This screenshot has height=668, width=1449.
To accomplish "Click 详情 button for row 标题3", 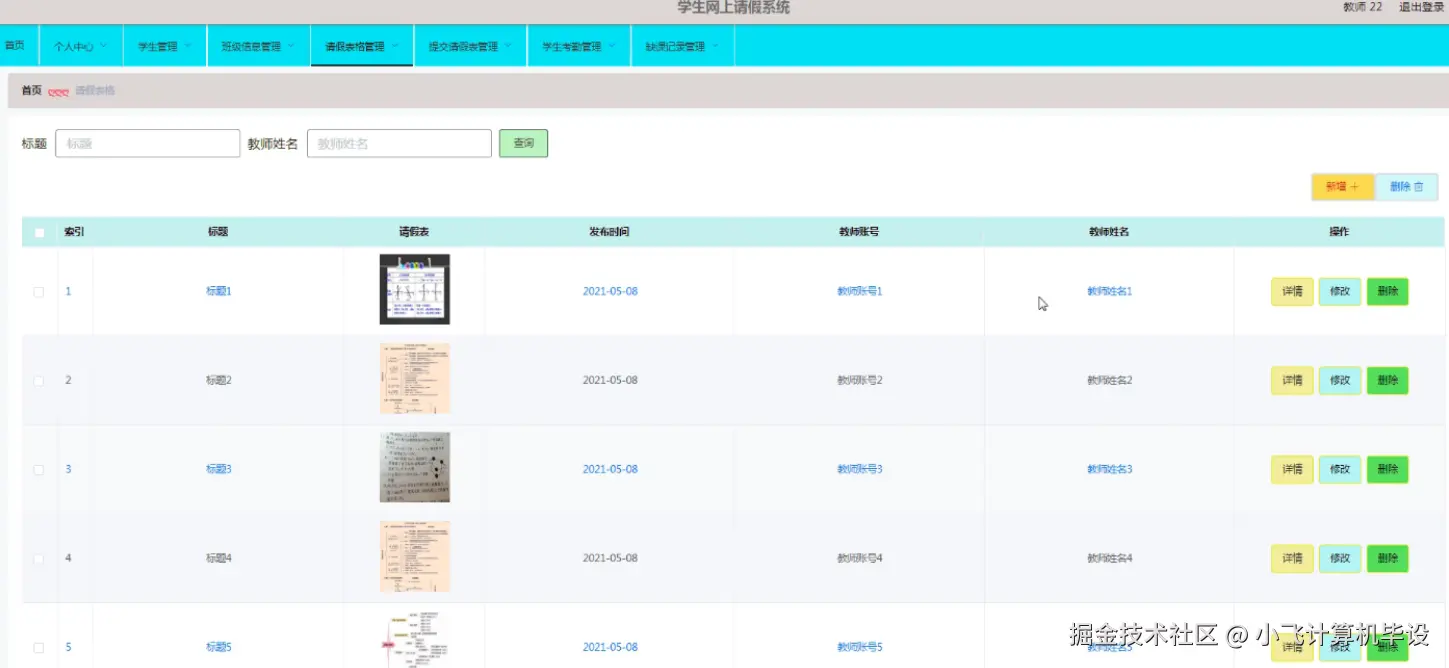I will tap(1292, 470).
